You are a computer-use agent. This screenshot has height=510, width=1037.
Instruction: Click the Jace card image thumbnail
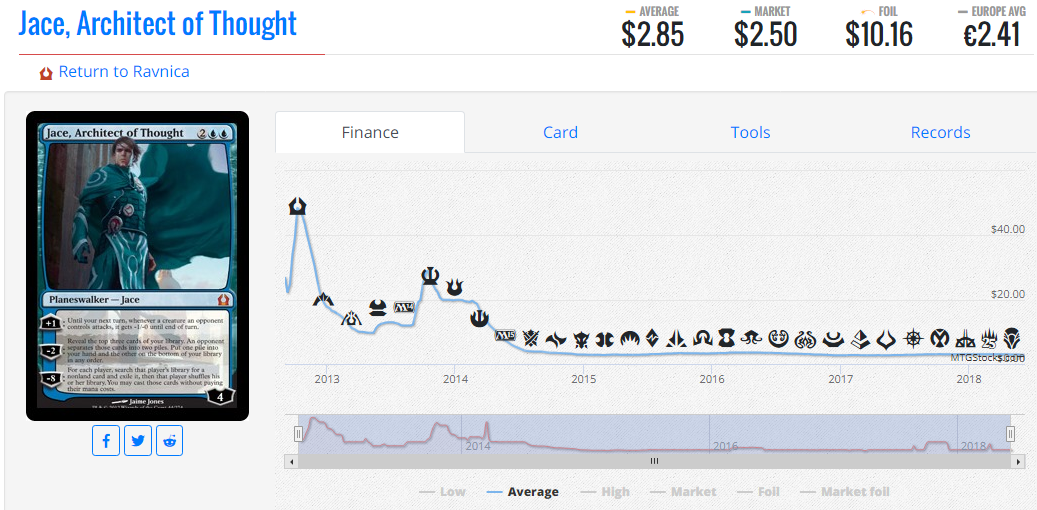click(x=138, y=266)
